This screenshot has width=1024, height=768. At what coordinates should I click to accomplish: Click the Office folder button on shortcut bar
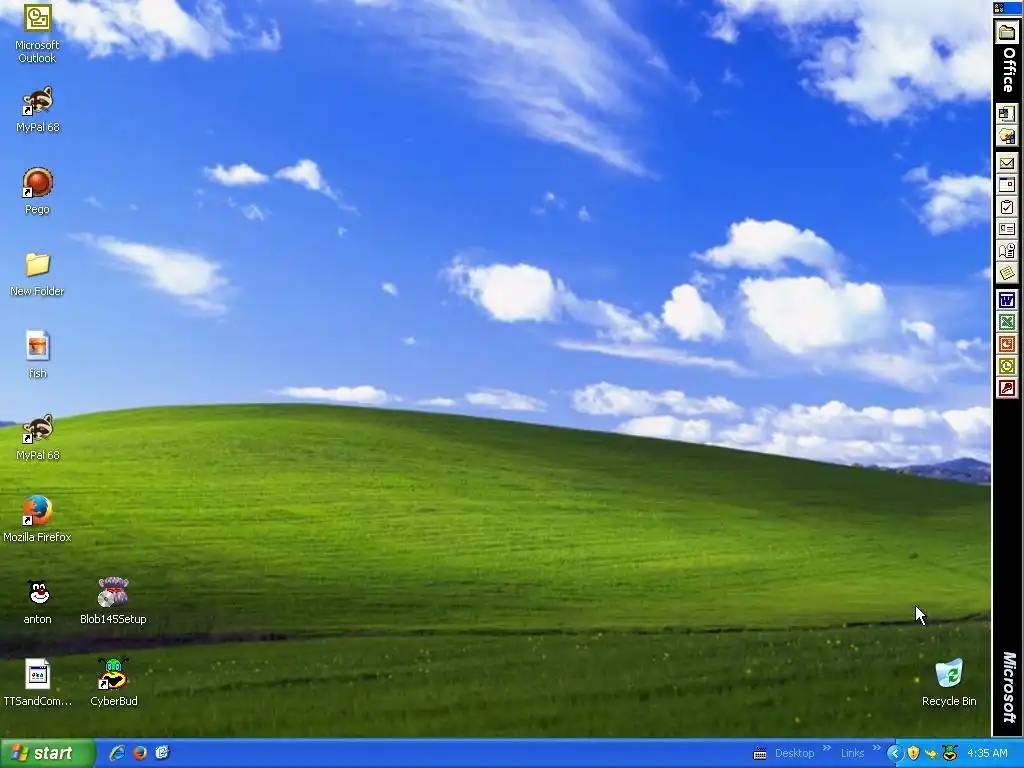click(x=1007, y=32)
